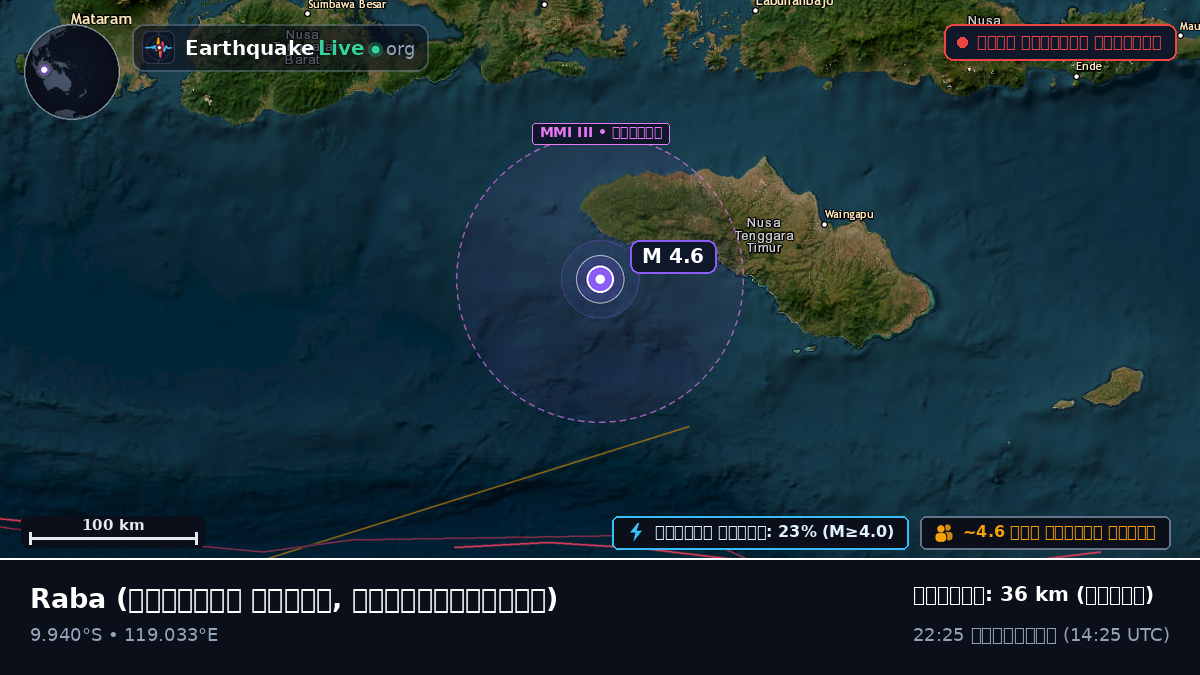Click the green dot in the EarthquakeLive logo
The height and width of the screenshot is (675, 1200).
(x=375, y=49)
